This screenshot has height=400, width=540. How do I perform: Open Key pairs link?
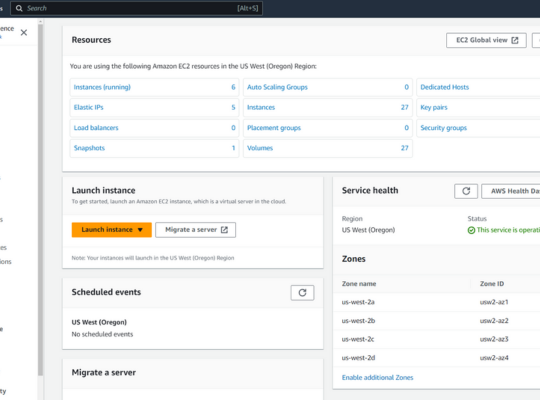pyautogui.click(x=434, y=107)
